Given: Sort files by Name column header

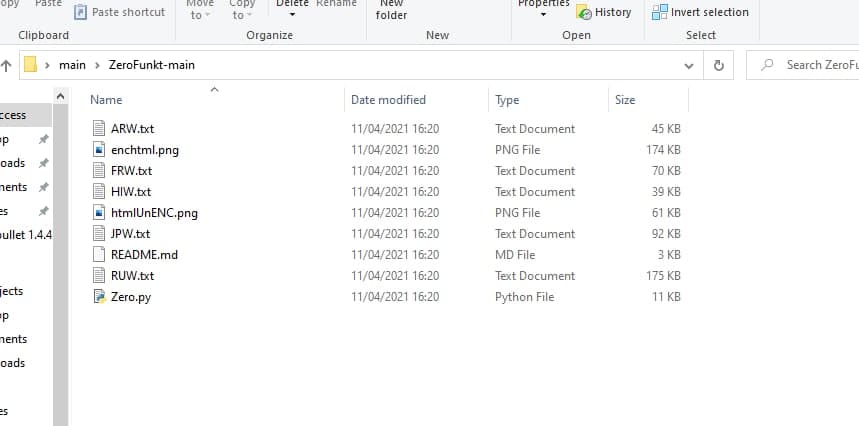Looking at the screenshot, I should click(x=106, y=100).
